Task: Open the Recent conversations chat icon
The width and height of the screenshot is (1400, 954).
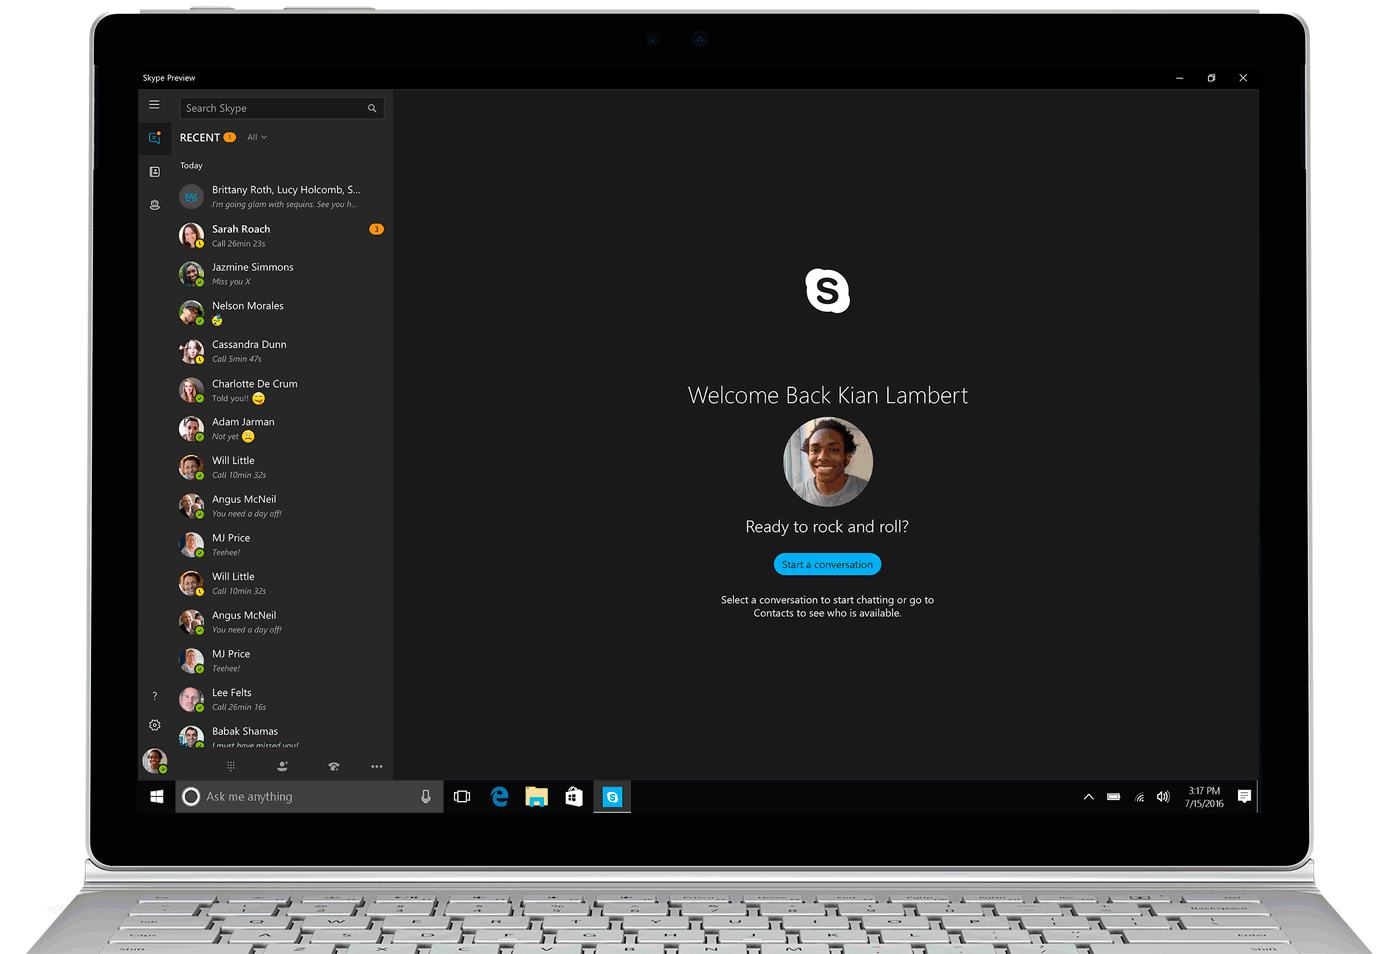Action: coord(154,138)
